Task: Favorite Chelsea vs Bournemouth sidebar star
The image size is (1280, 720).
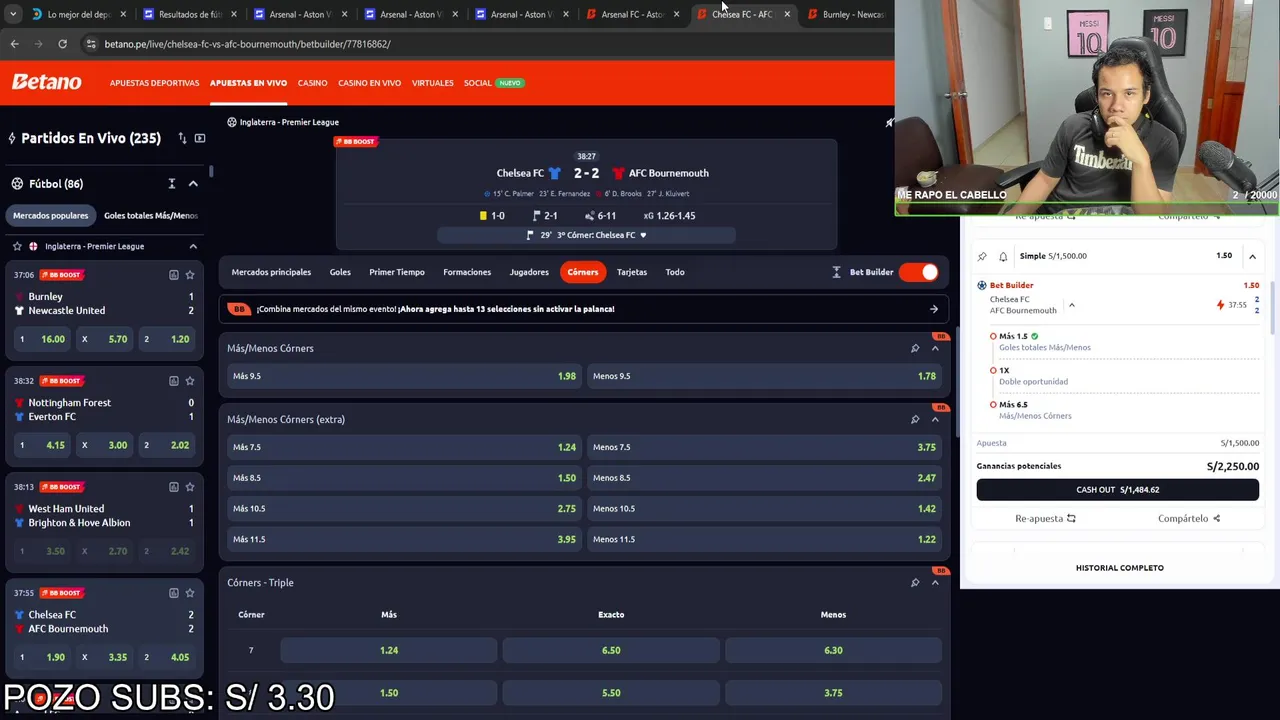Action: [x=190, y=593]
